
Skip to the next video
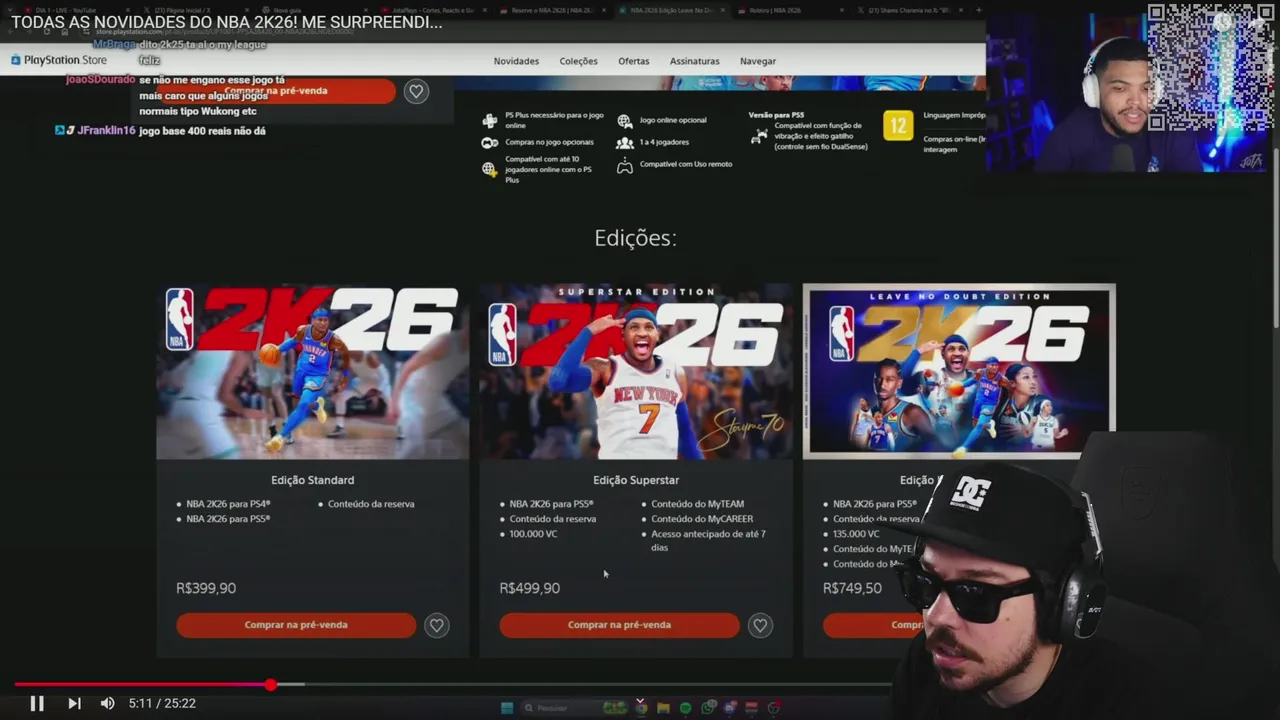coord(74,703)
